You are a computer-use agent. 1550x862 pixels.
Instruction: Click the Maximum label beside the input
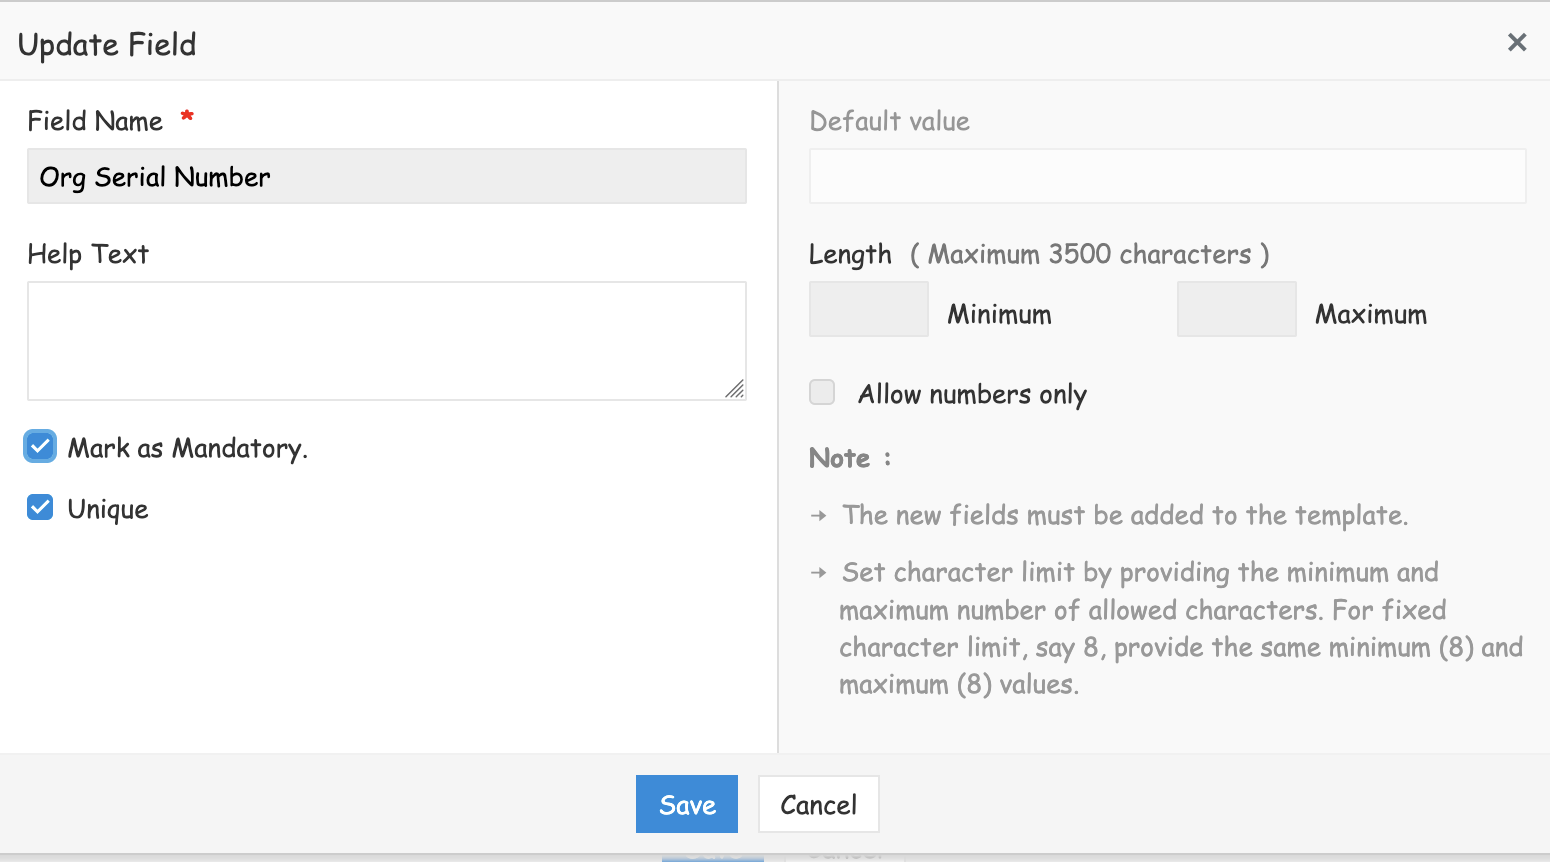click(x=1371, y=314)
